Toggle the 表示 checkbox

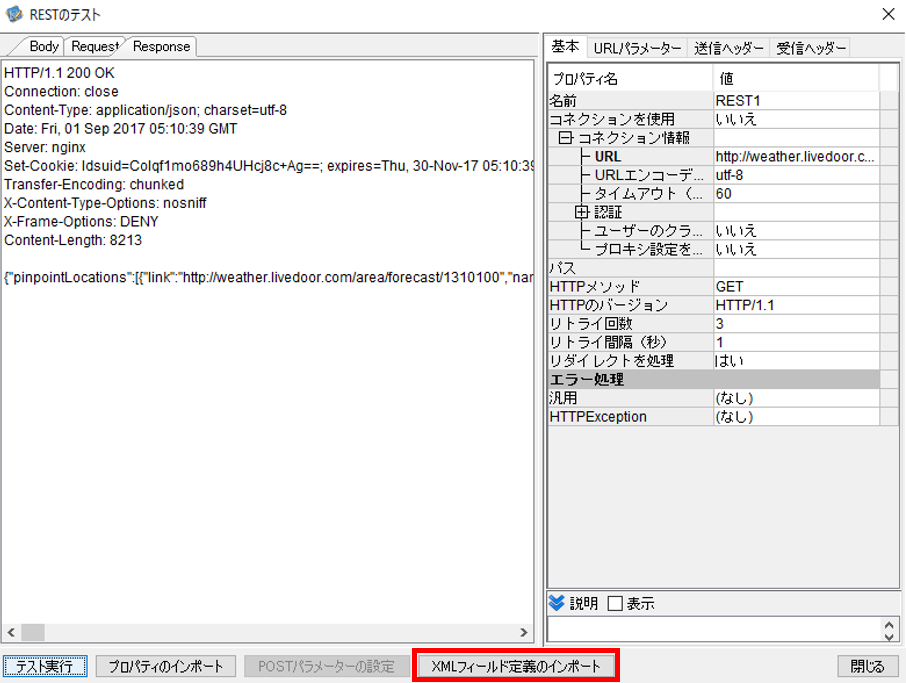pos(615,604)
